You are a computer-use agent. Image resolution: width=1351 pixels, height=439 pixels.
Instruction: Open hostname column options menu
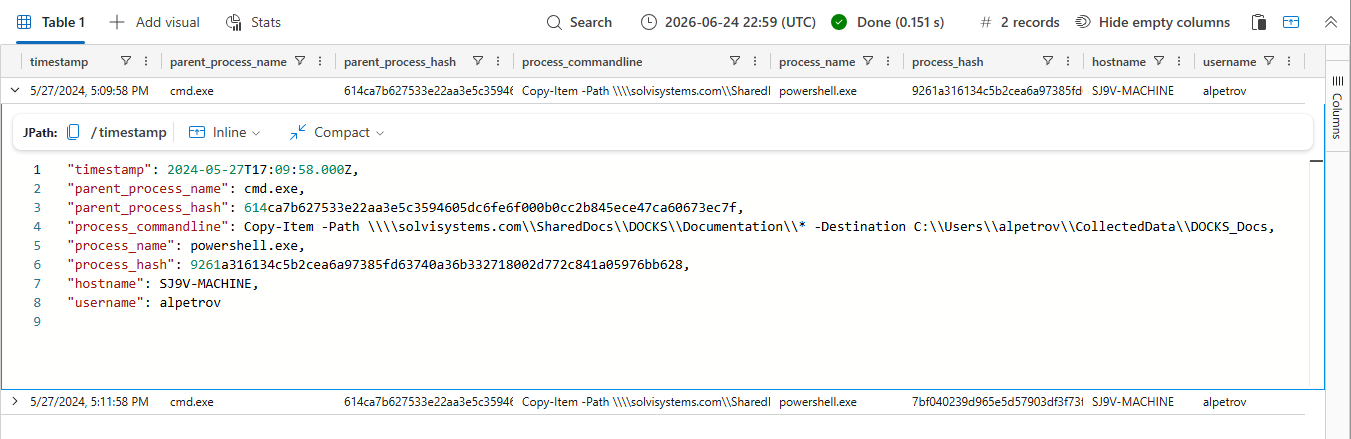[1178, 61]
